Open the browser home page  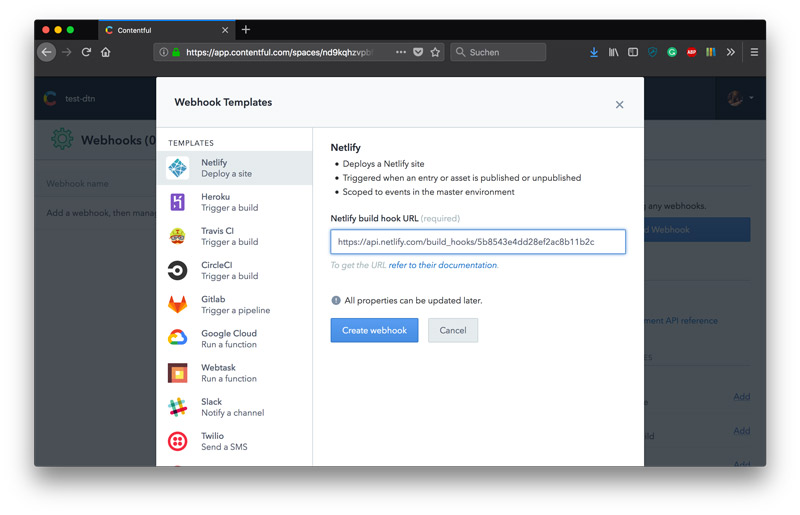pyautogui.click(x=106, y=52)
